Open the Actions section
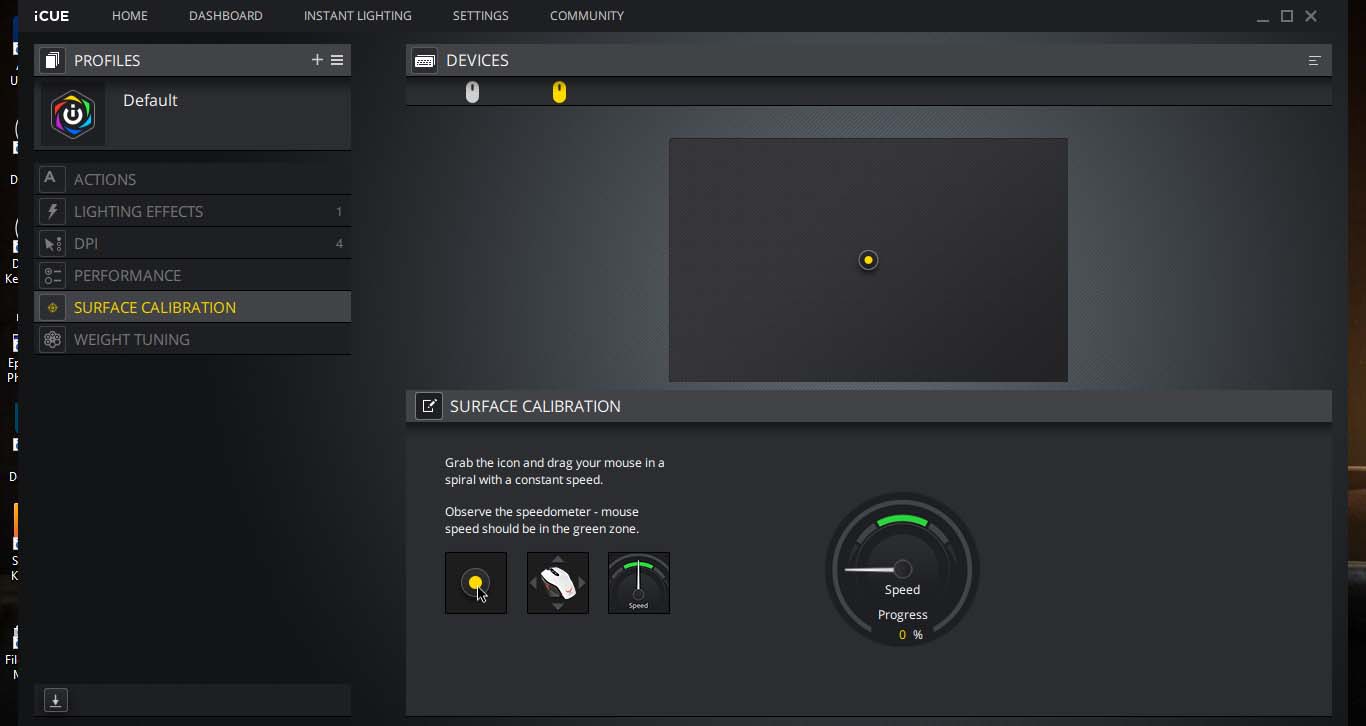The height and width of the screenshot is (726, 1366). [x=105, y=180]
